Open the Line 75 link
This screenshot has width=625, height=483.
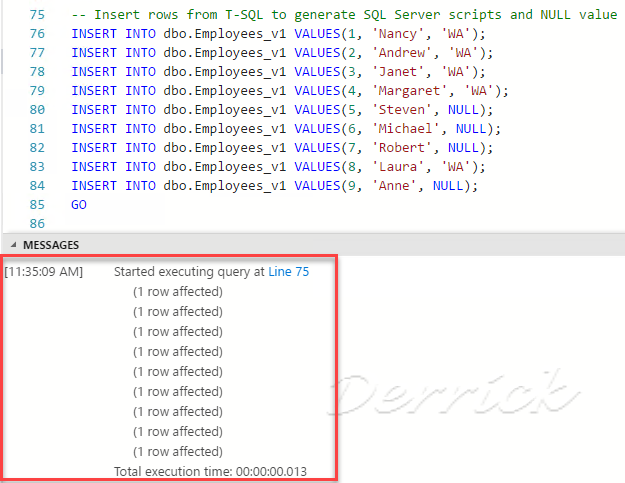tap(289, 272)
